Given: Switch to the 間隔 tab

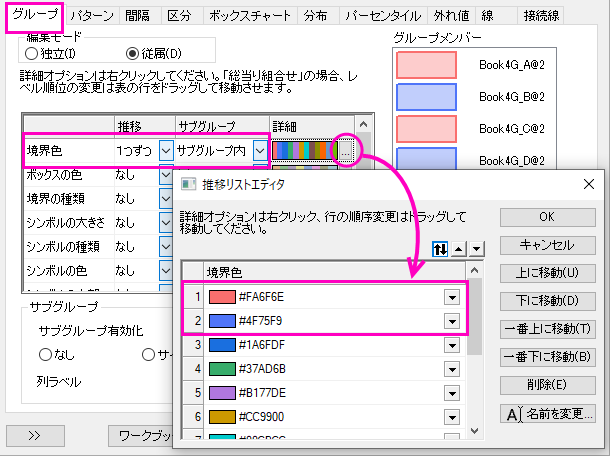Looking at the screenshot, I should coord(137,16).
